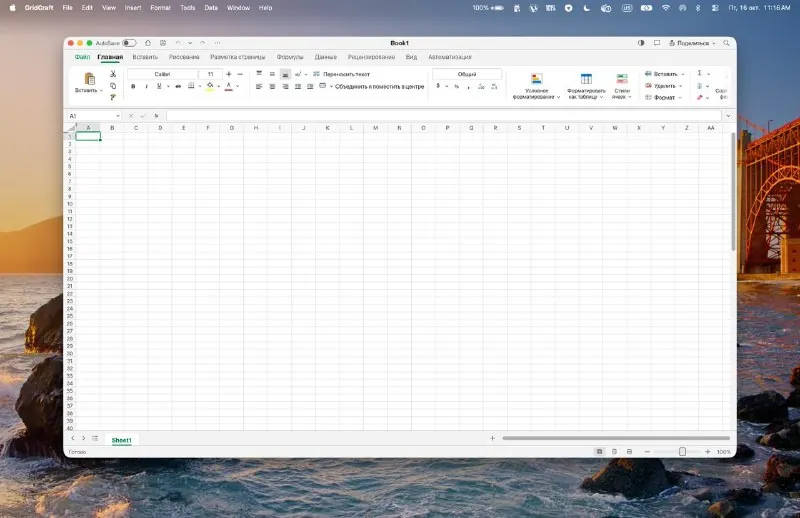Open Comments pane icon
This screenshot has height=518, width=800.
pos(657,43)
